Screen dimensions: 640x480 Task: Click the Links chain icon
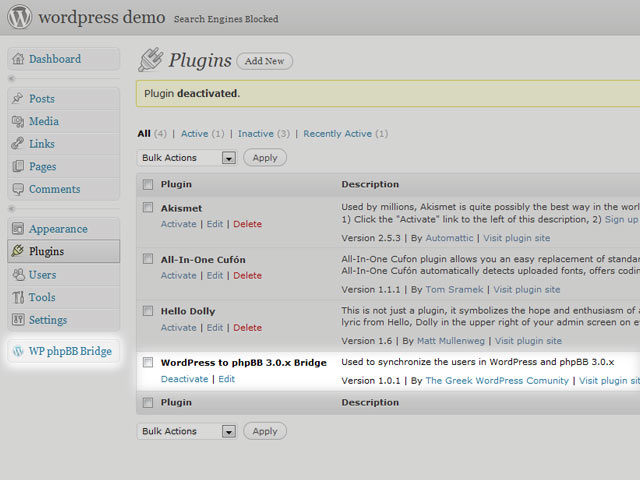pyautogui.click(x=18, y=144)
